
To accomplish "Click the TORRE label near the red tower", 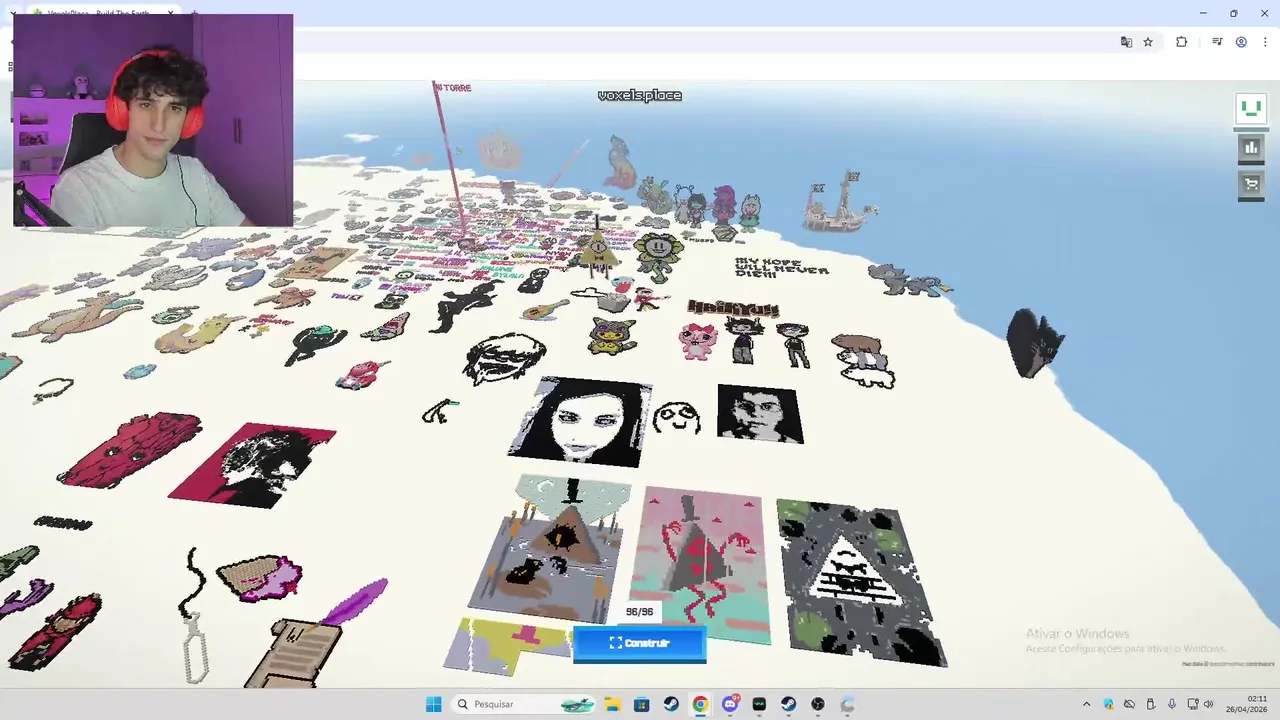I will pyautogui.click(x=455, y=88).
